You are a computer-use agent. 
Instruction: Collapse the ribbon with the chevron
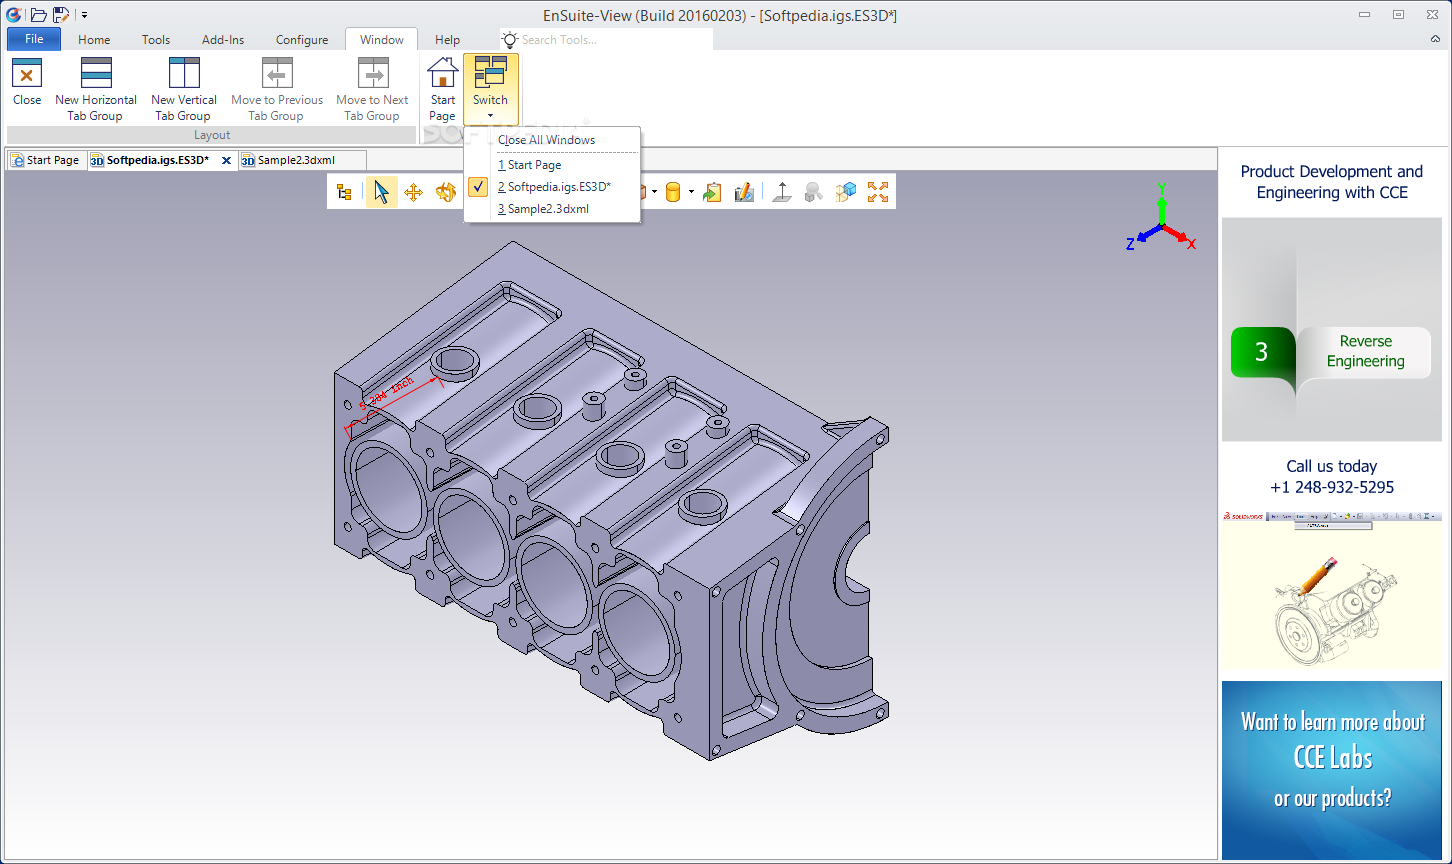click(1436, 39)
